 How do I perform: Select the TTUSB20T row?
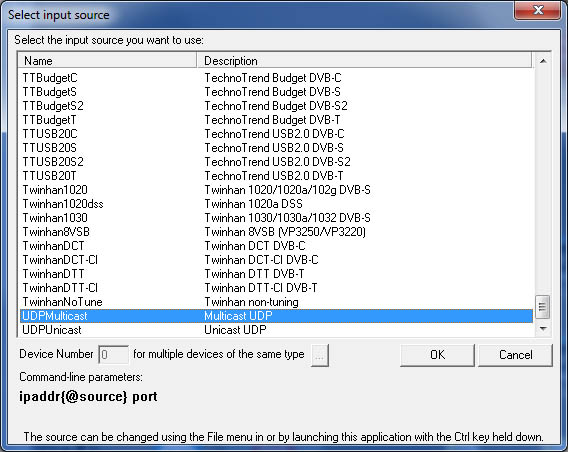tap(276, 176)
